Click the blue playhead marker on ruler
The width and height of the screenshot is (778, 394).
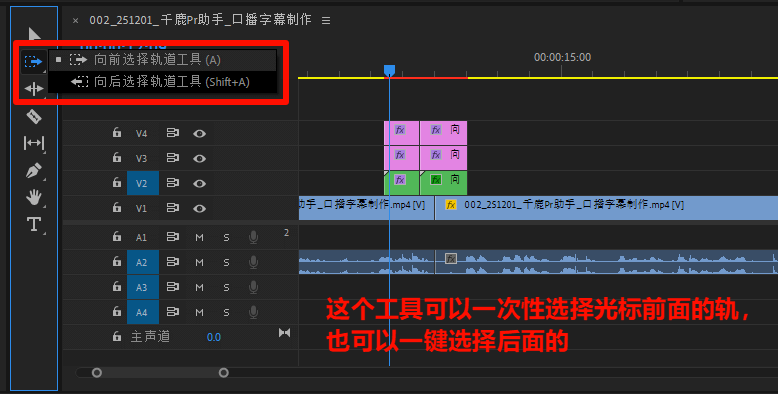pos(389,71)
